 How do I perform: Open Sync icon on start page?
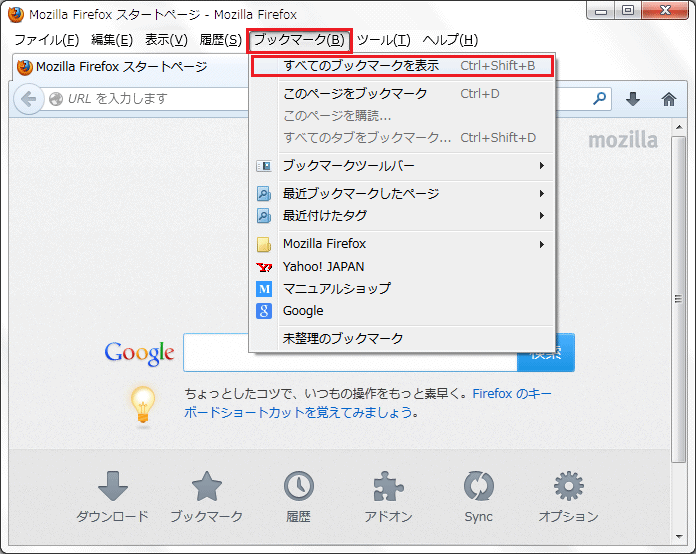478,497
